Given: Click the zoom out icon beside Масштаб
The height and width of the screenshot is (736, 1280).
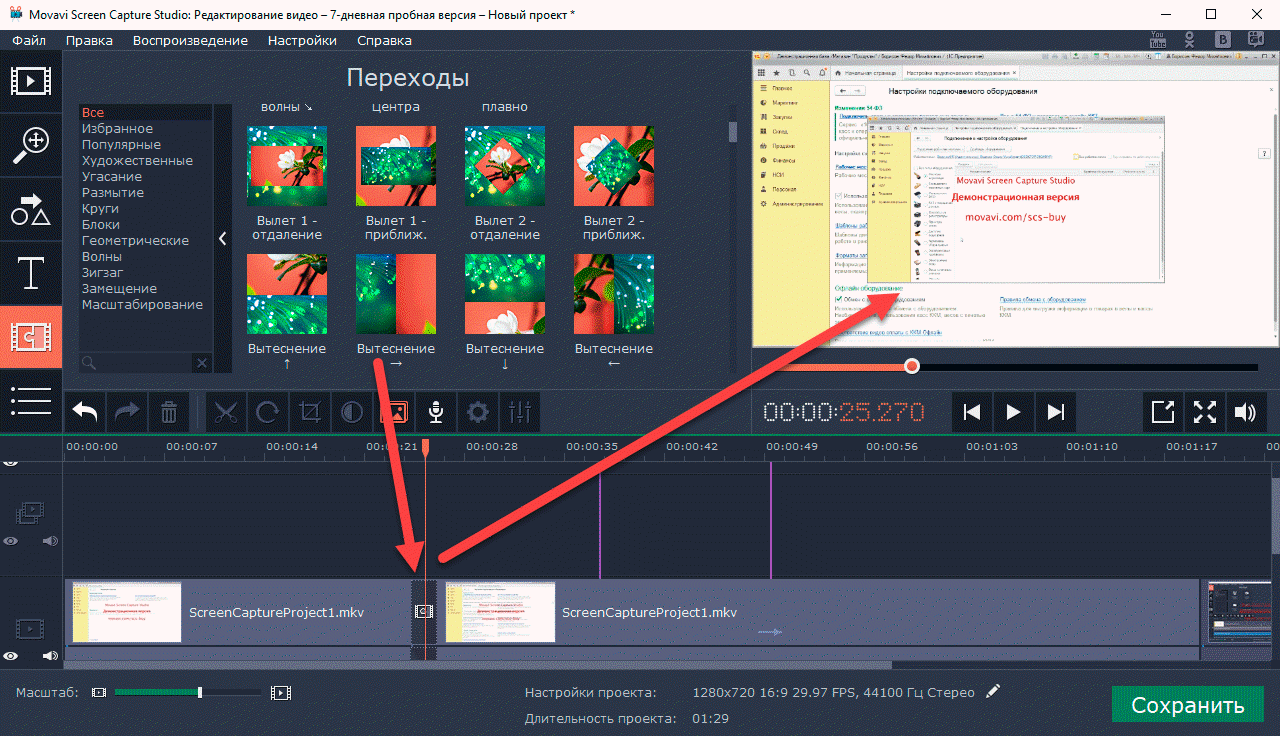Looking at the screenshot, I should tap(99, 692).
